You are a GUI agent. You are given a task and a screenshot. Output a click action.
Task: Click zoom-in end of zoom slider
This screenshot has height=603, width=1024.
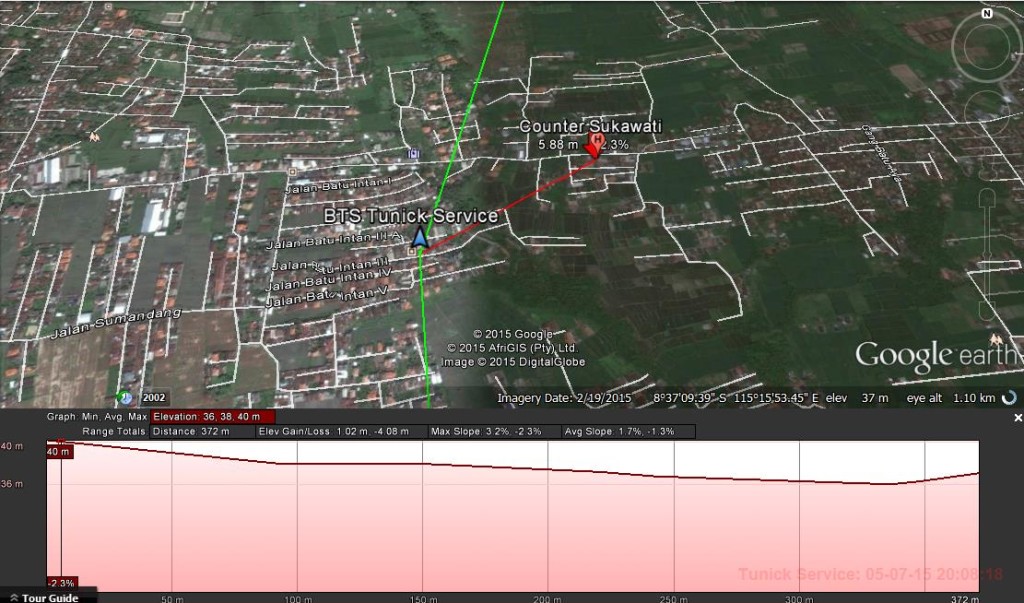987,197
